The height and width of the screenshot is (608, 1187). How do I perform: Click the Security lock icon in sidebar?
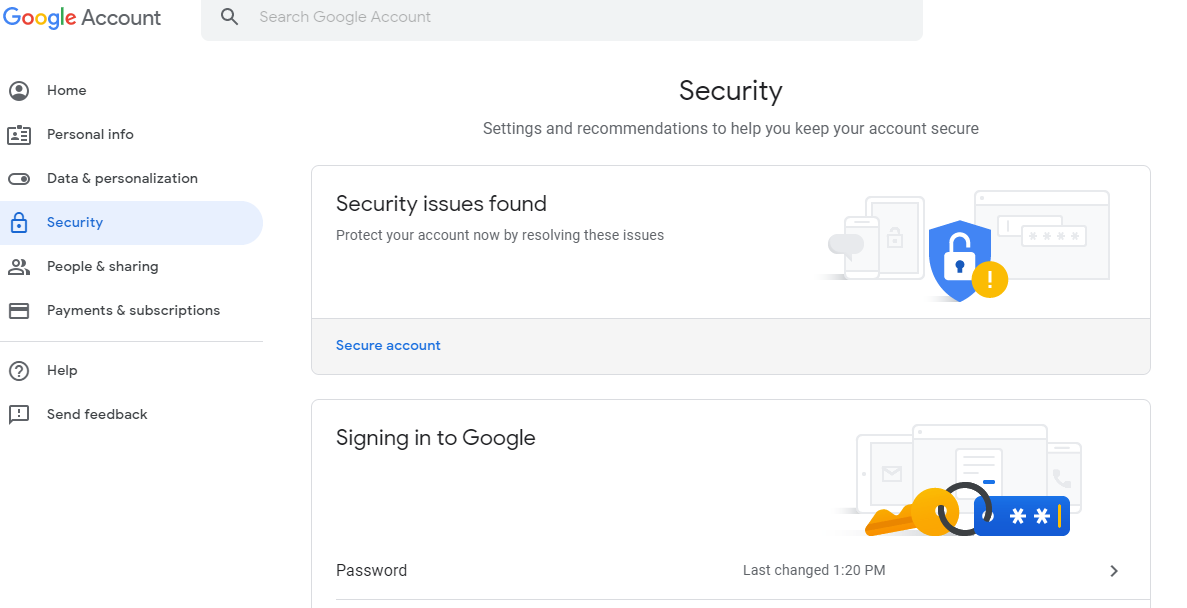(19, 223)
